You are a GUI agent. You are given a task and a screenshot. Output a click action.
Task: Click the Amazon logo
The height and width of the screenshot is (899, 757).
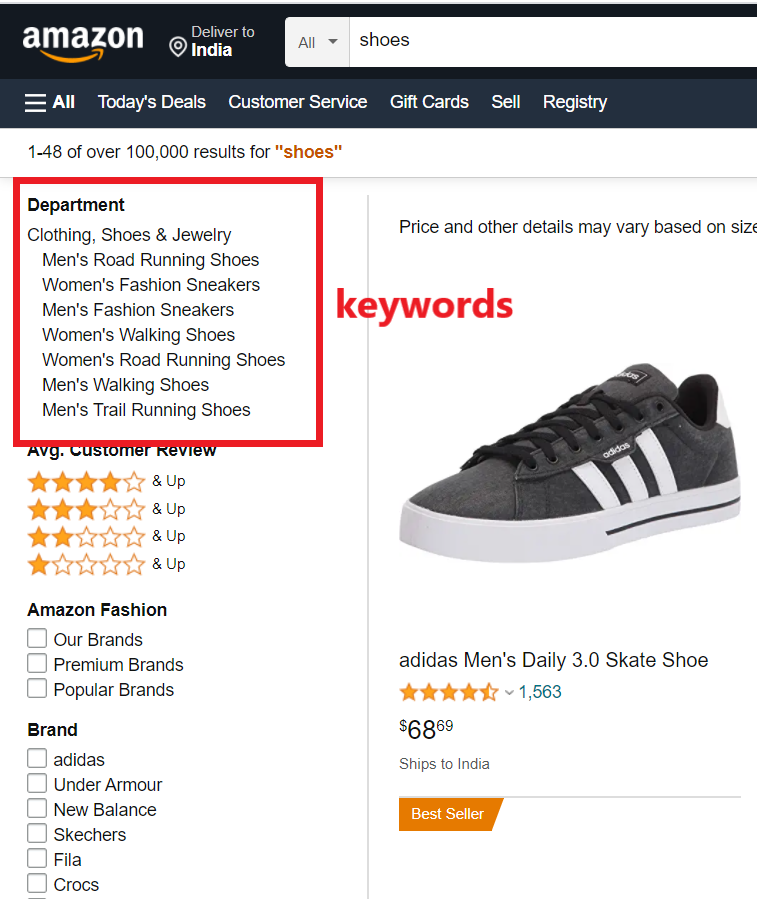click(x=83, y=42)
